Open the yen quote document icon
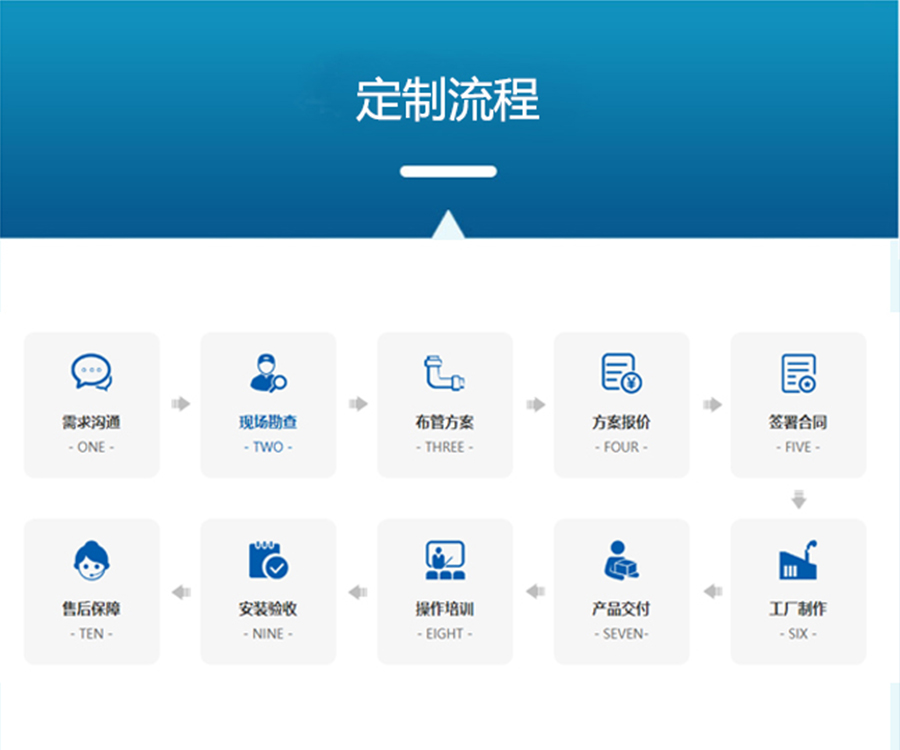 [x=621, y=373]
